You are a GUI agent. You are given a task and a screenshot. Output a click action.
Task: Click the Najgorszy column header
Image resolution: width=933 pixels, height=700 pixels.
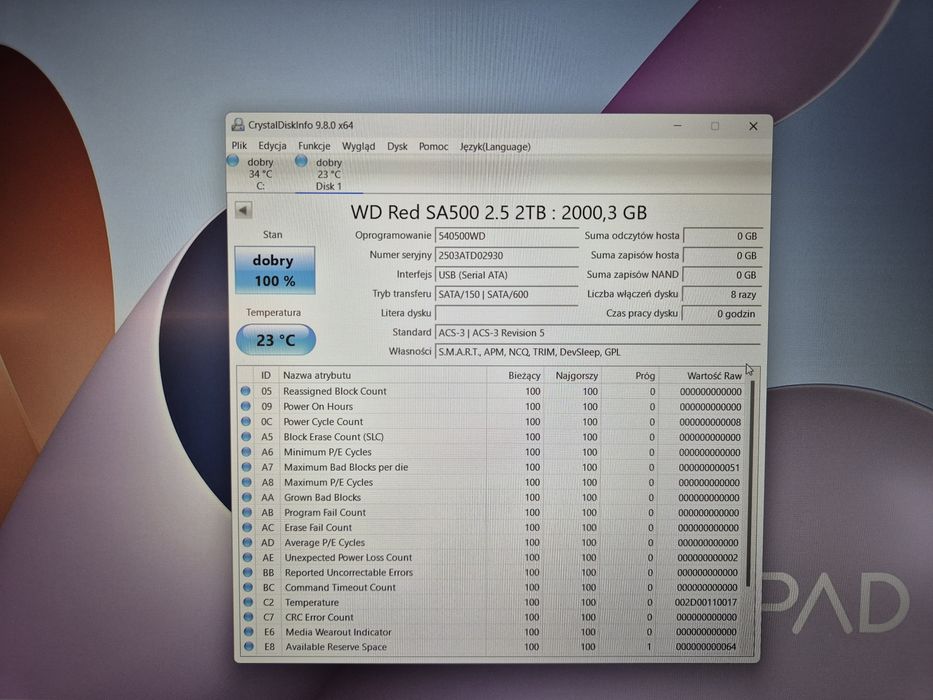572,376
